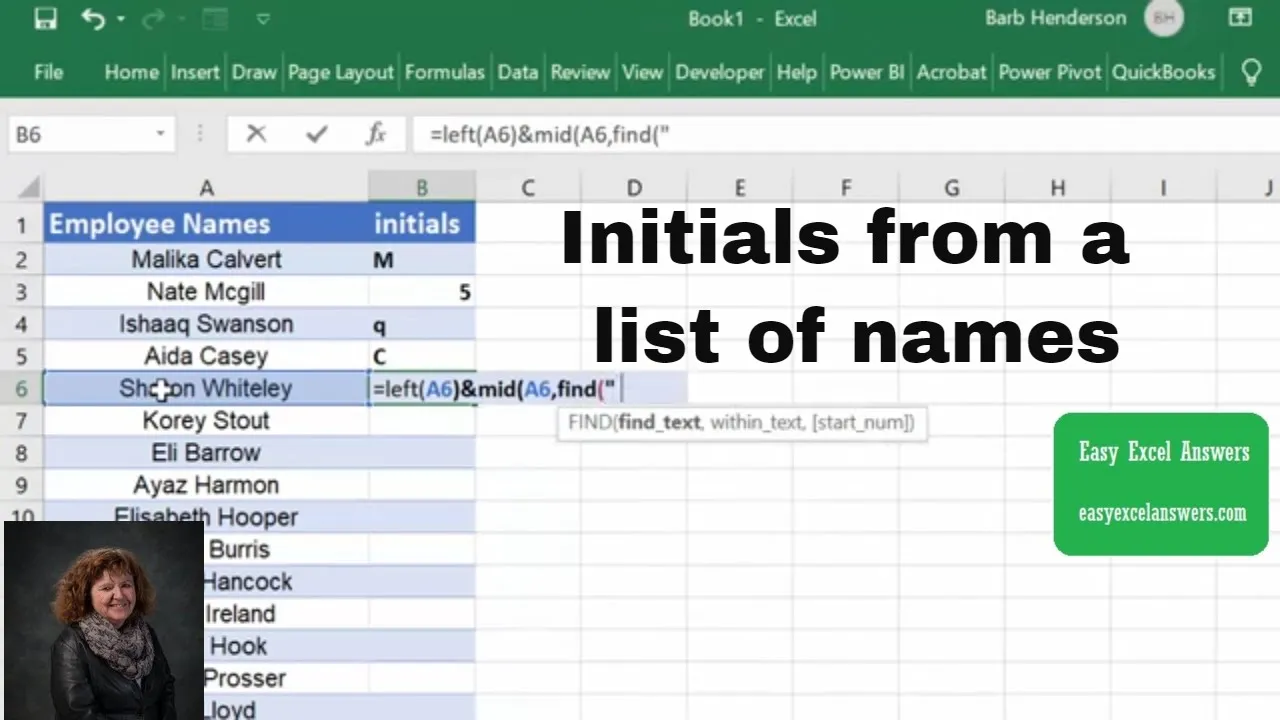Click find_text in the FIND tooltip
The image size is (1280, 720).
pyautogui.click(x=659, y=423)
